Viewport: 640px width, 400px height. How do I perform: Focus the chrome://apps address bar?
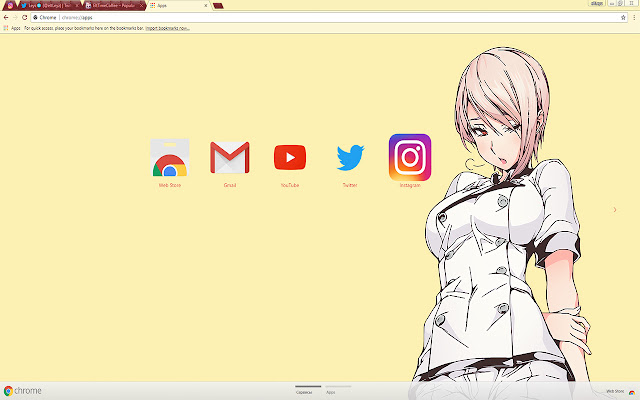point(329,18)
